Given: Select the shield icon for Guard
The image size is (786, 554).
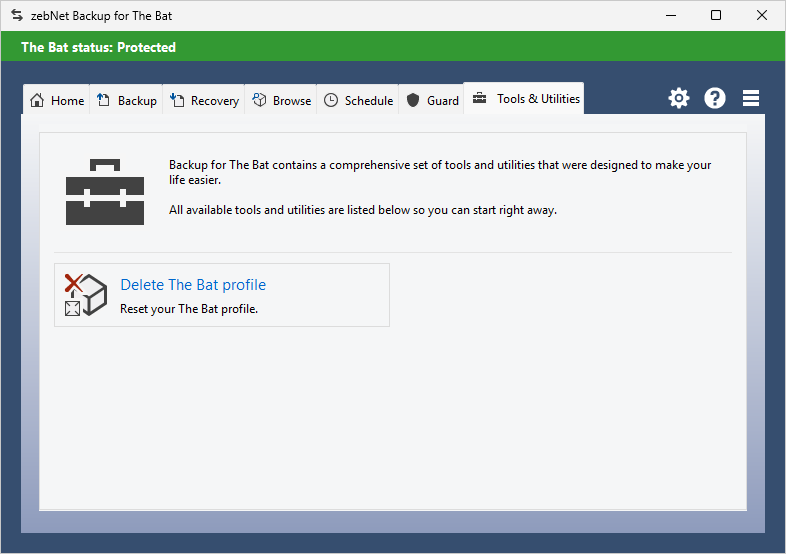Looking at the screenshot, I should [413, 101].
